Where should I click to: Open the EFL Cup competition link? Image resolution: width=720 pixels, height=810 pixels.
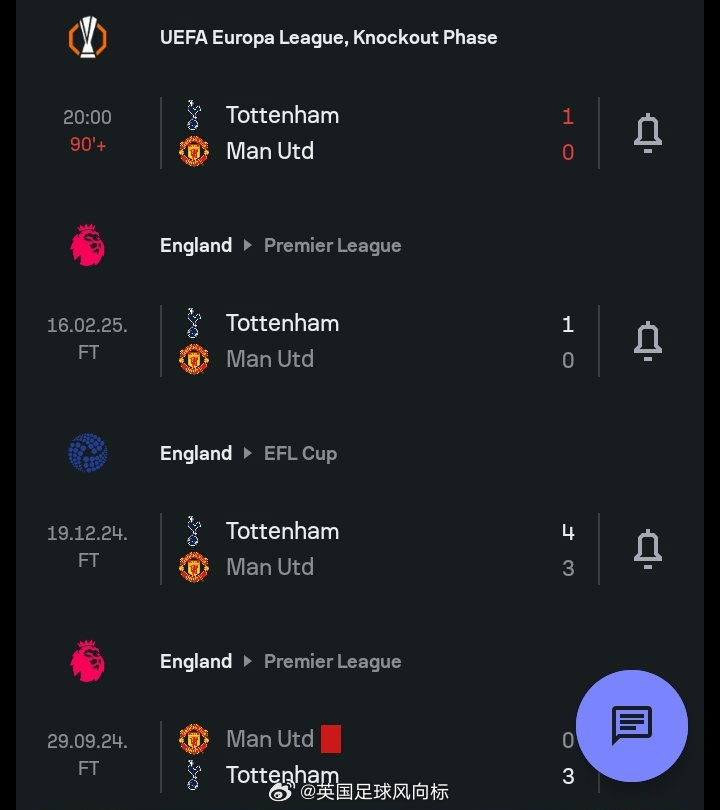tap(301, 454)
